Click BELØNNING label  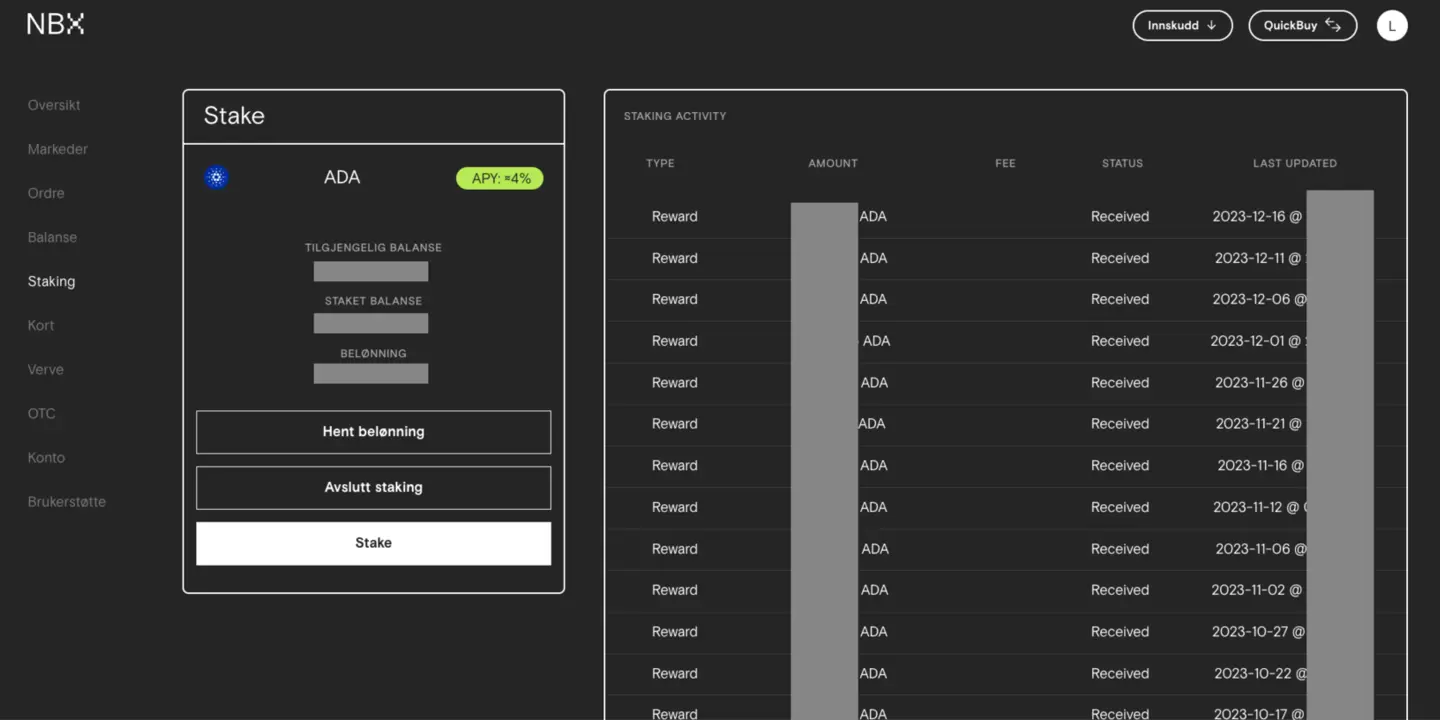pos(373,354)
